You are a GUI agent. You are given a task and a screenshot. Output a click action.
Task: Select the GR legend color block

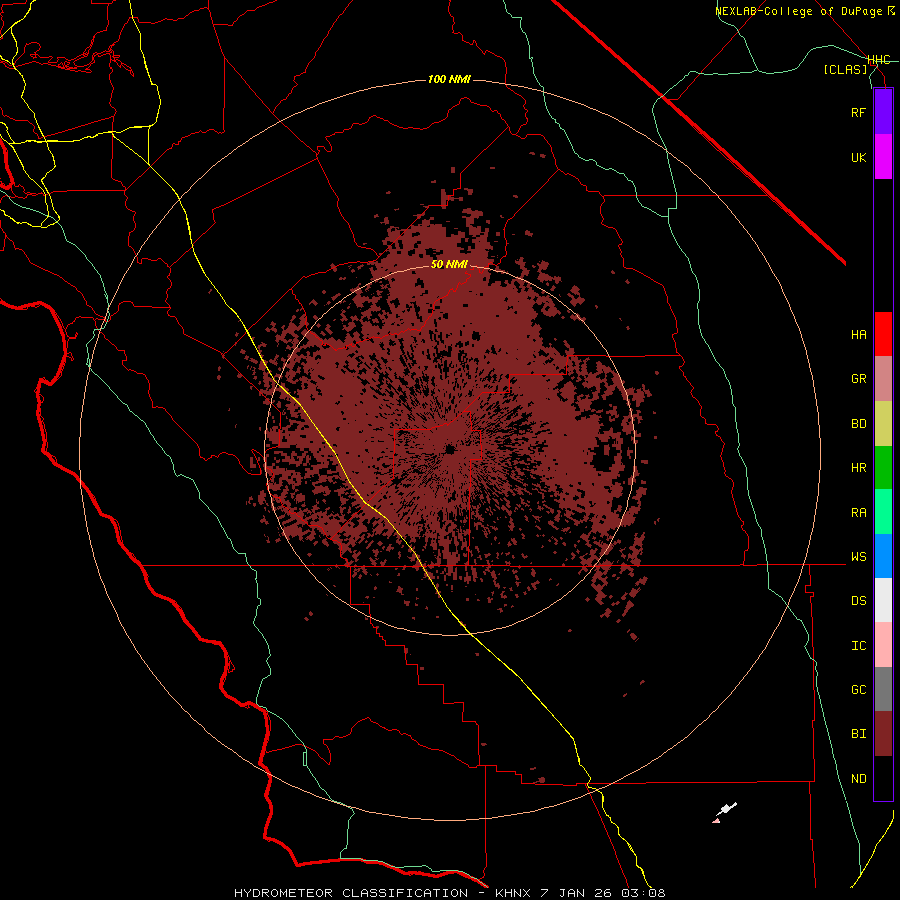click(883, 379)
